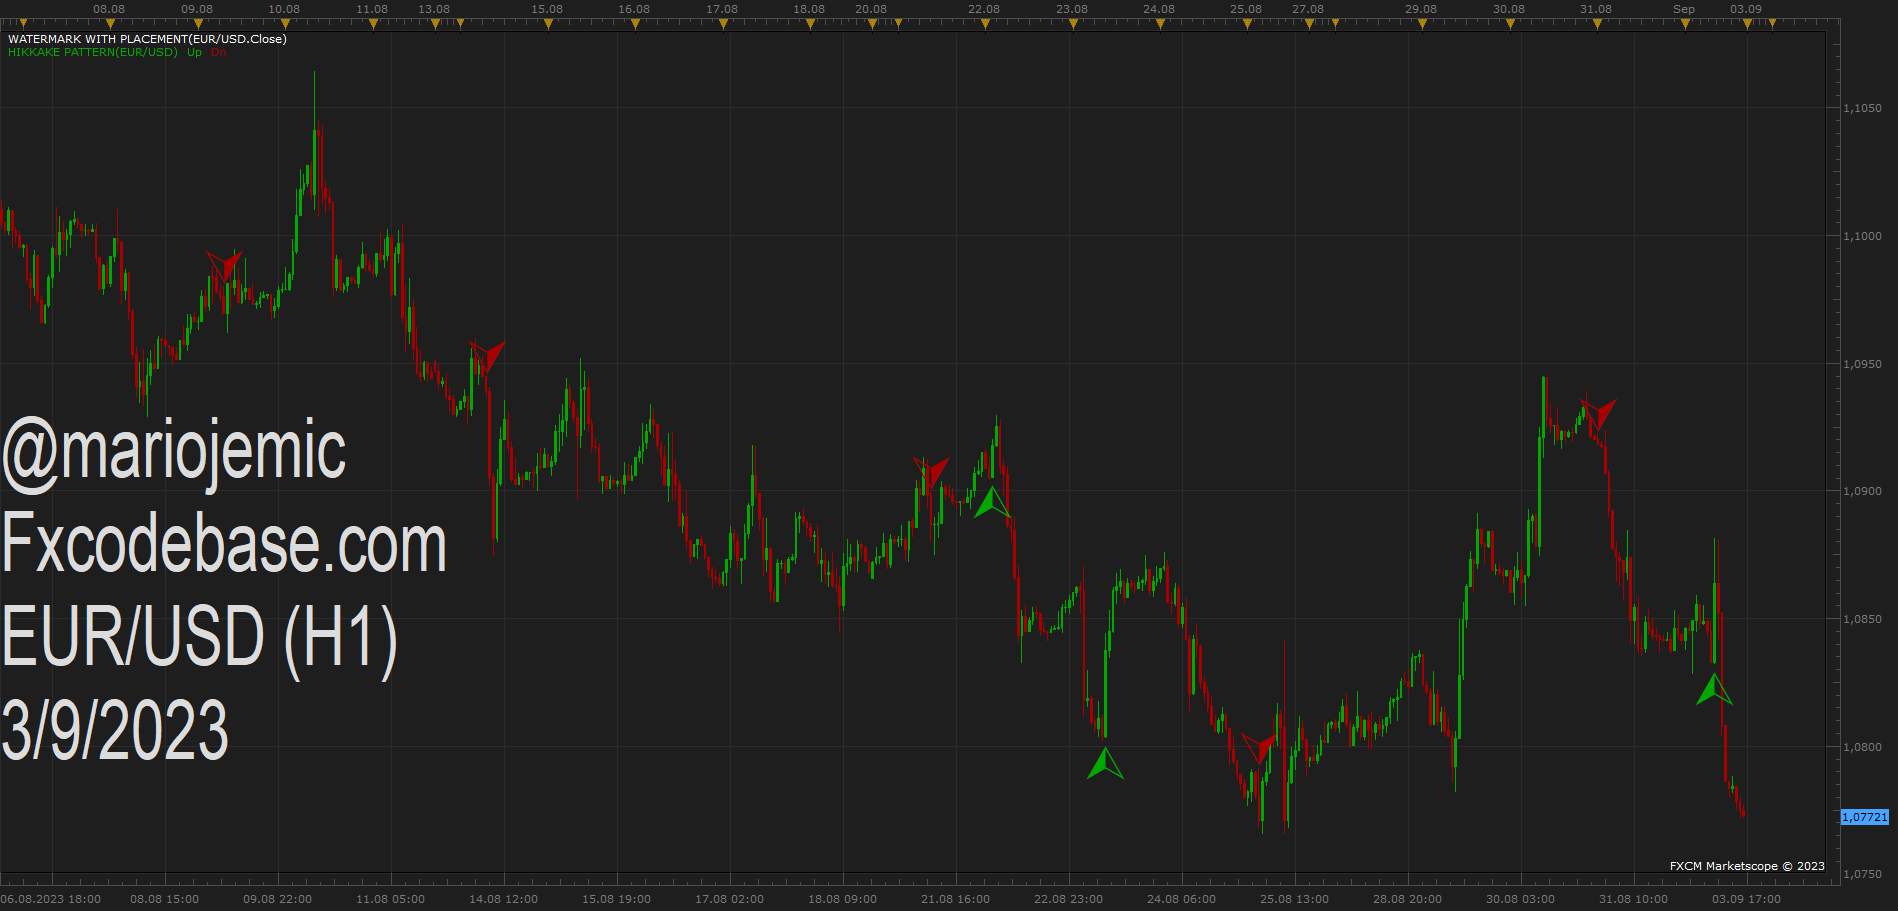Click the day marker under Sep

coord(1685,24)
